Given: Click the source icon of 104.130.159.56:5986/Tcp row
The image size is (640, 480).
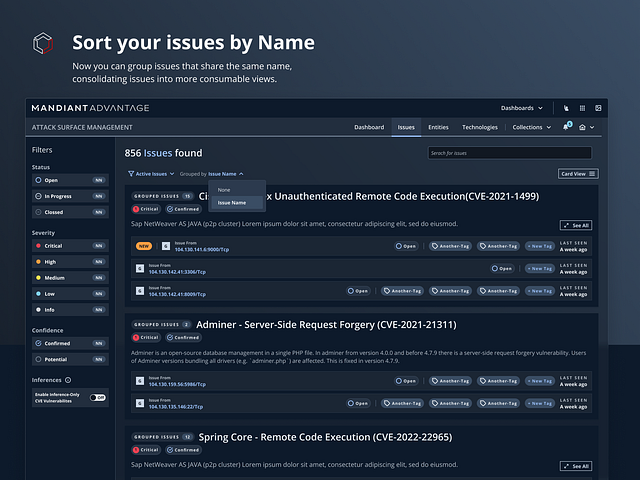Looking at the screenshot, I should (140, 381).
